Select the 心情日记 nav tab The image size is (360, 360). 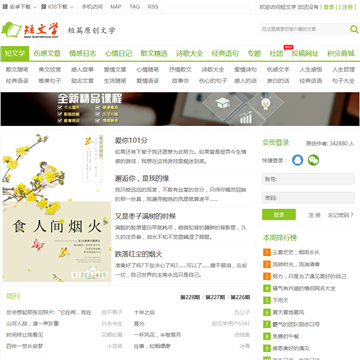(118, 53)
